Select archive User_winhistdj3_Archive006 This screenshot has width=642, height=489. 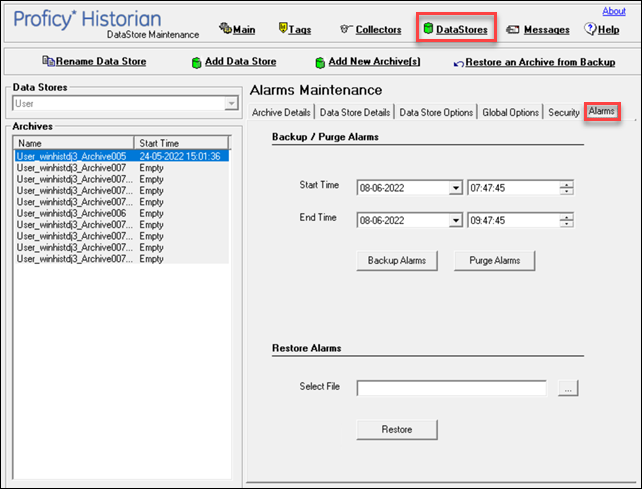71,213
